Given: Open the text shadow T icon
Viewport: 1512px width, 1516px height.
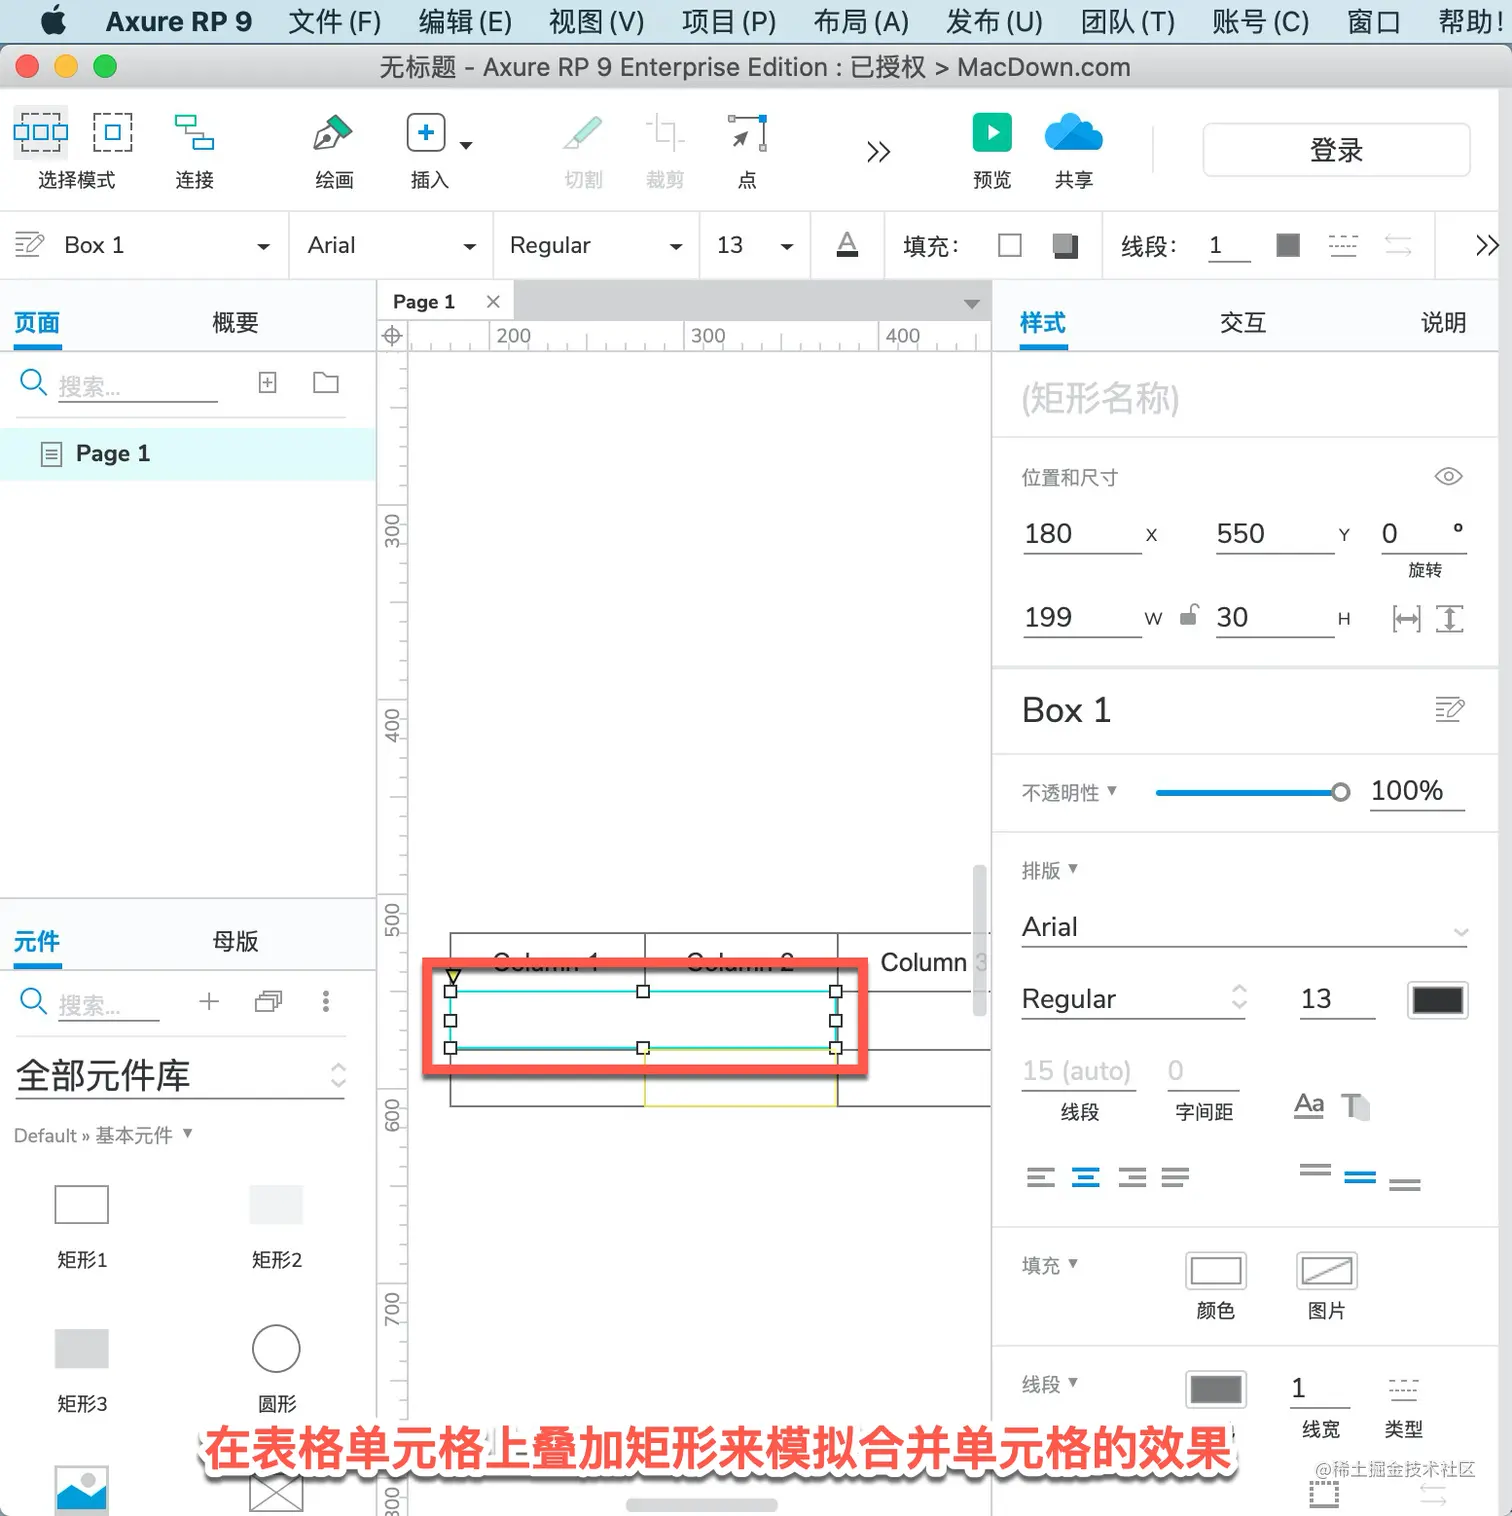Looking at the screenshot, I should (x=1356, y=1105).
